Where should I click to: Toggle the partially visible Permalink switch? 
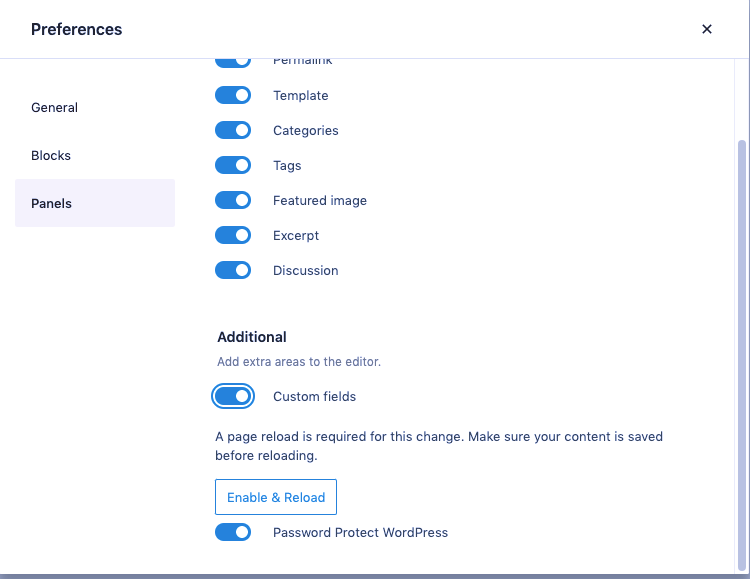click(233, 63)
